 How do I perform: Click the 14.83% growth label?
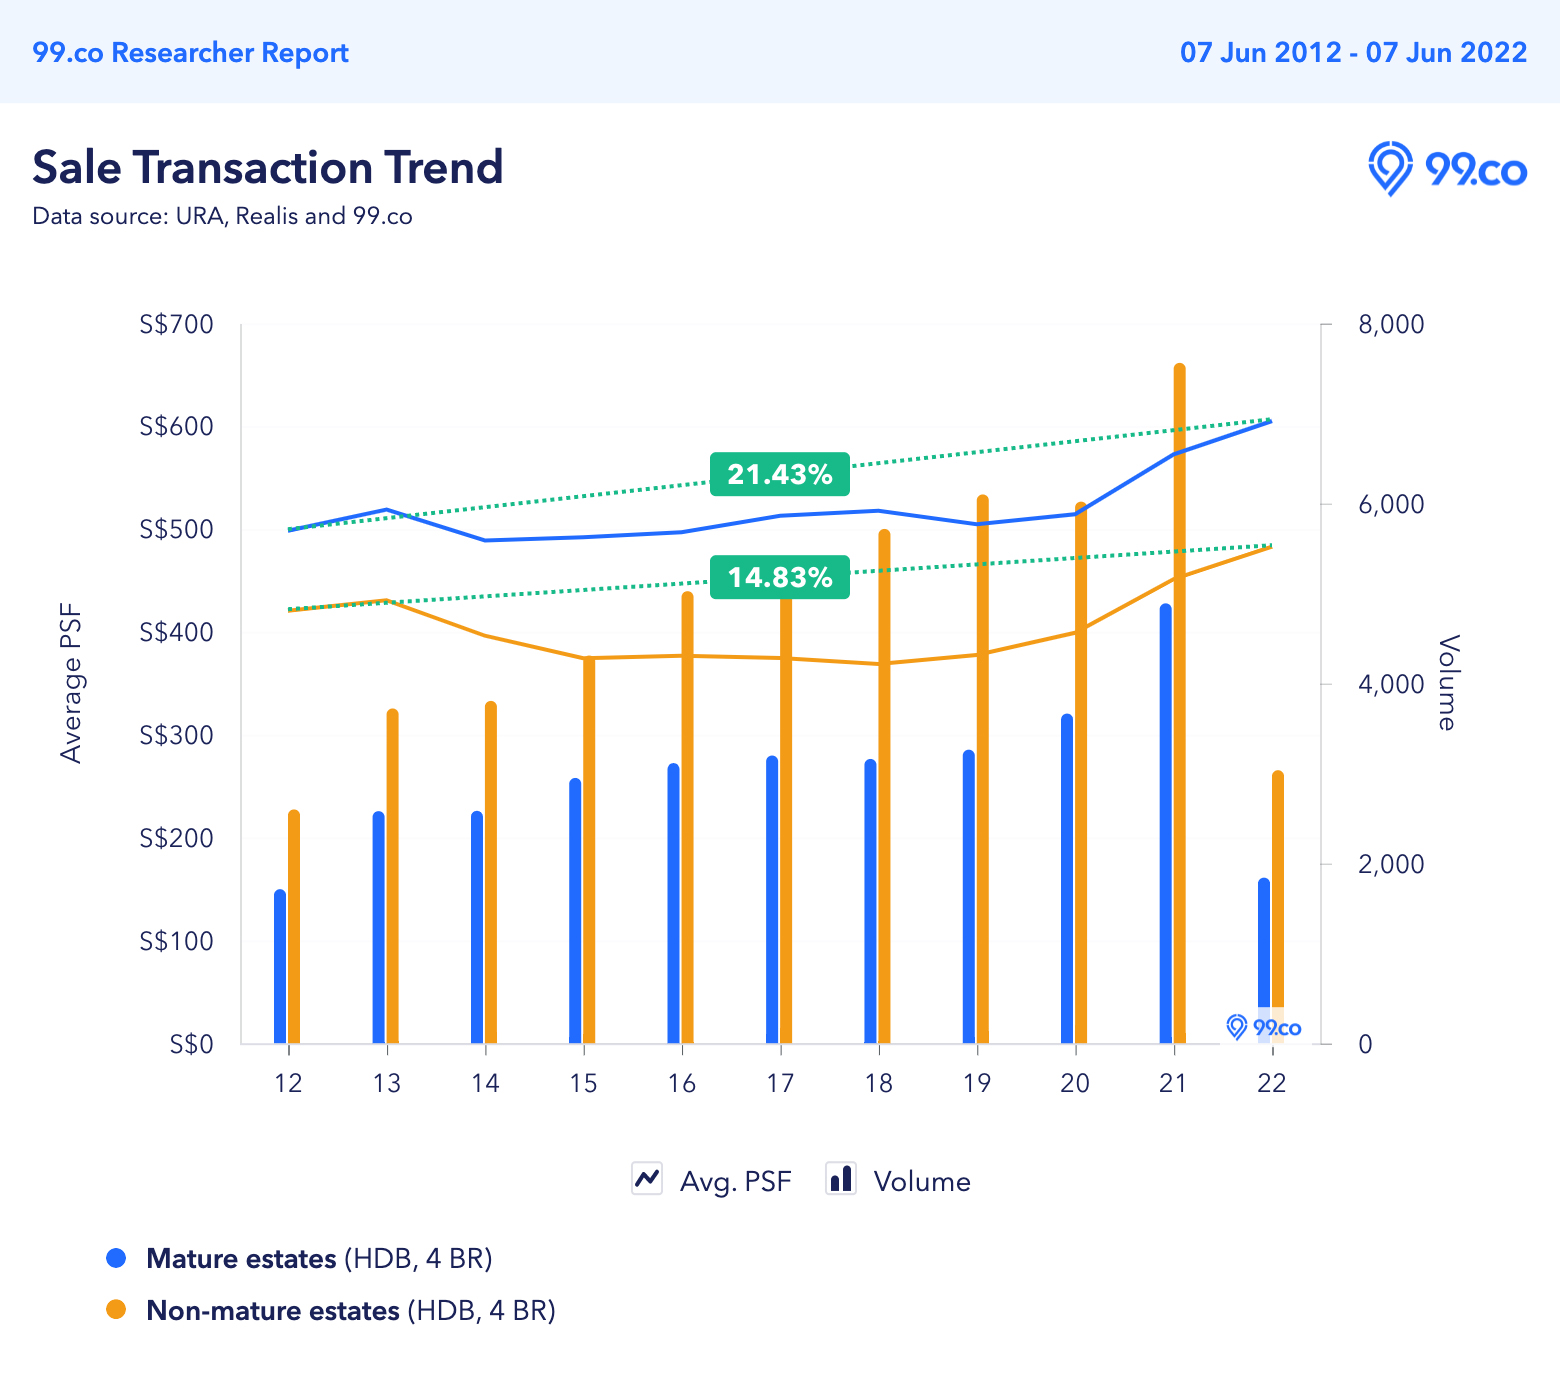point(780,577)
